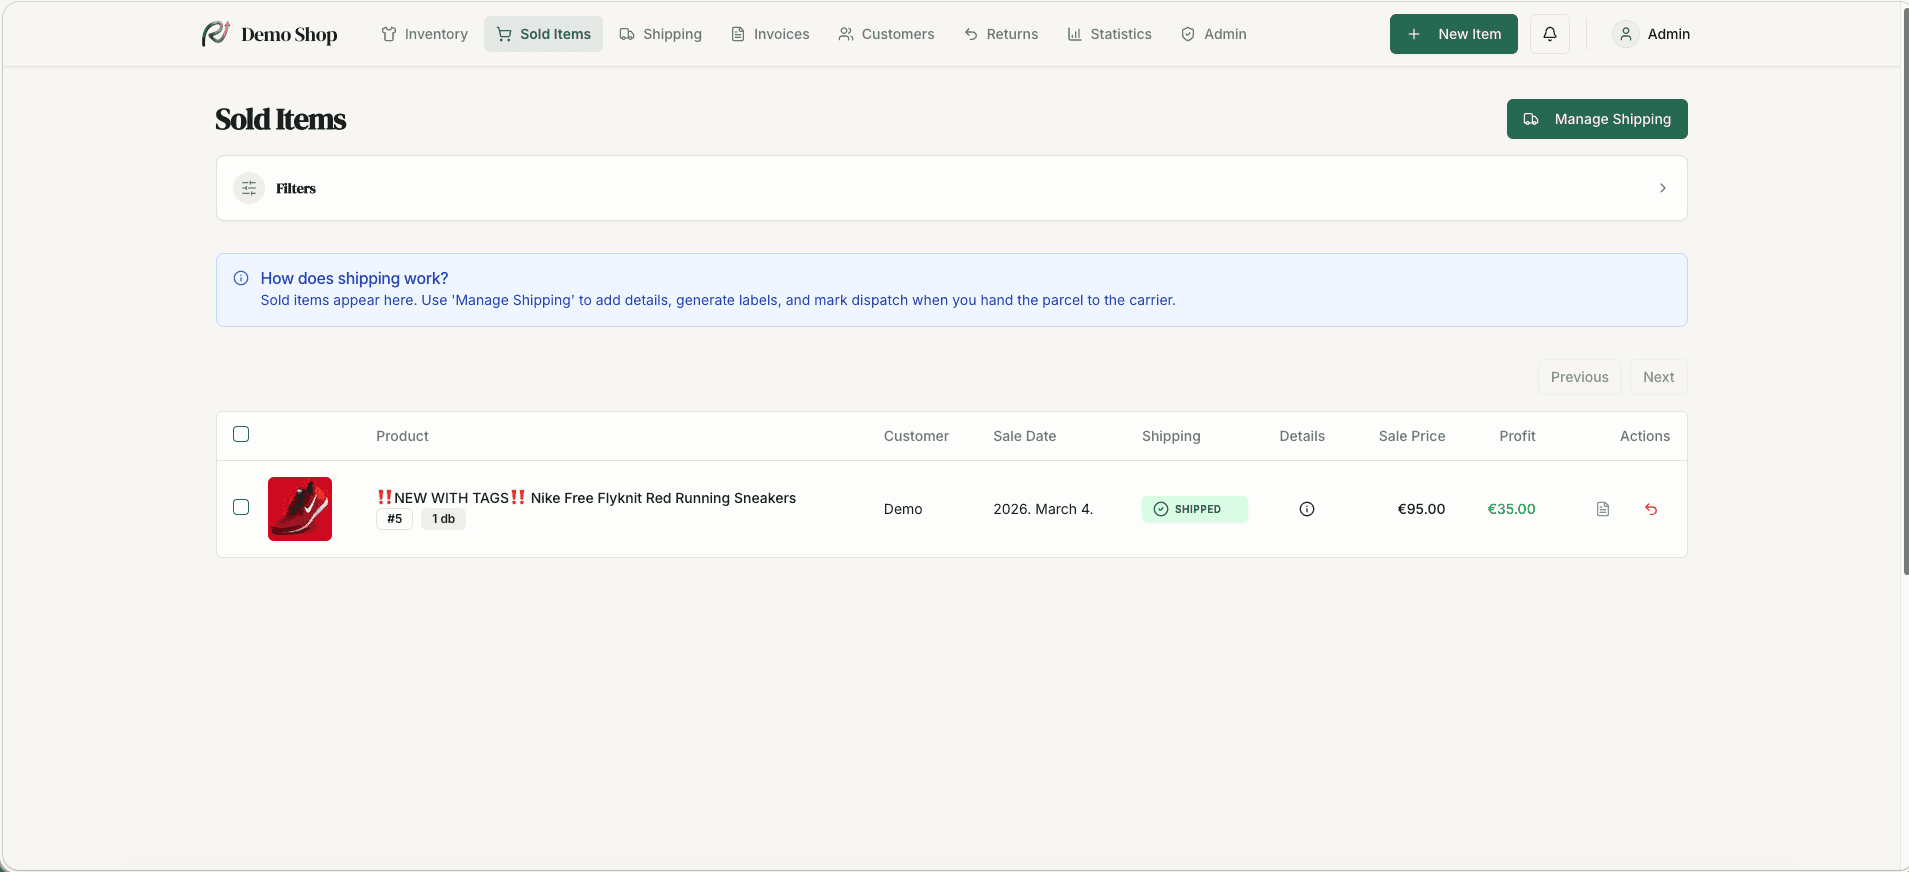The width and height of the screenshot is (1909, 872).
Task: Toggle the select-all header checkbox
Action: (x=241, y=434)
